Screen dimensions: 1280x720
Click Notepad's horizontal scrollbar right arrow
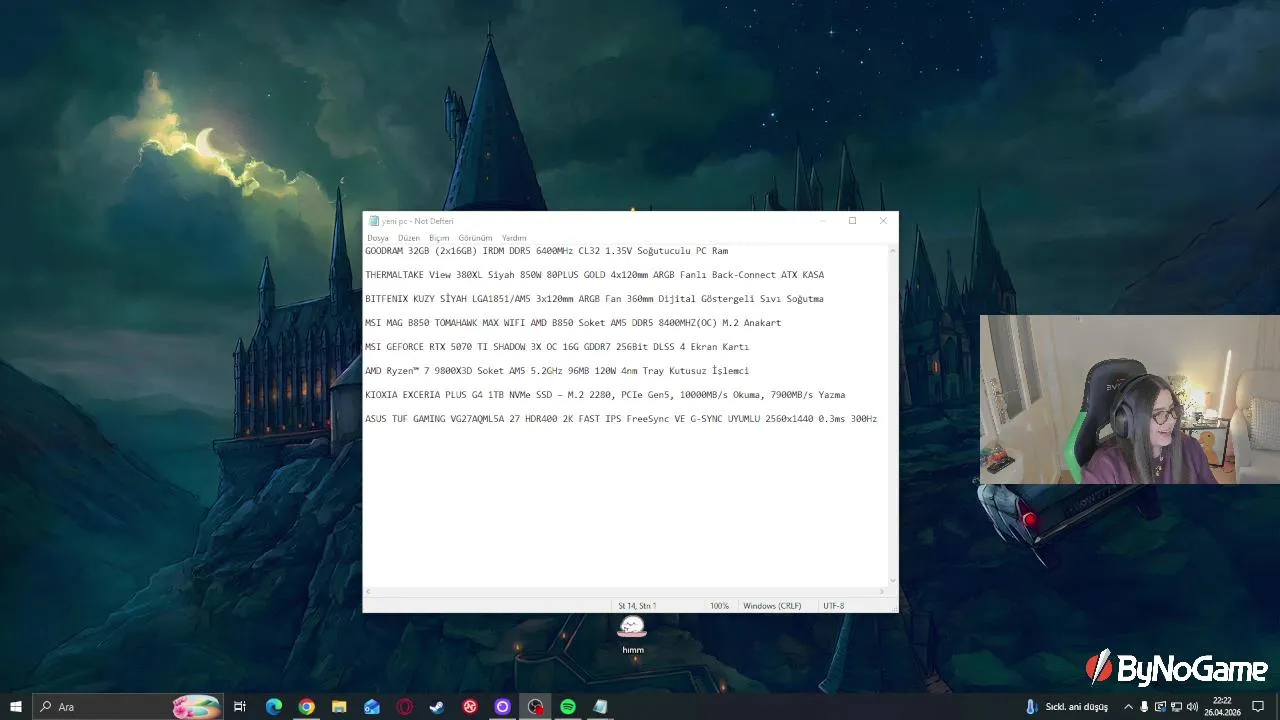pyautogui.click(x=882, y=592)
